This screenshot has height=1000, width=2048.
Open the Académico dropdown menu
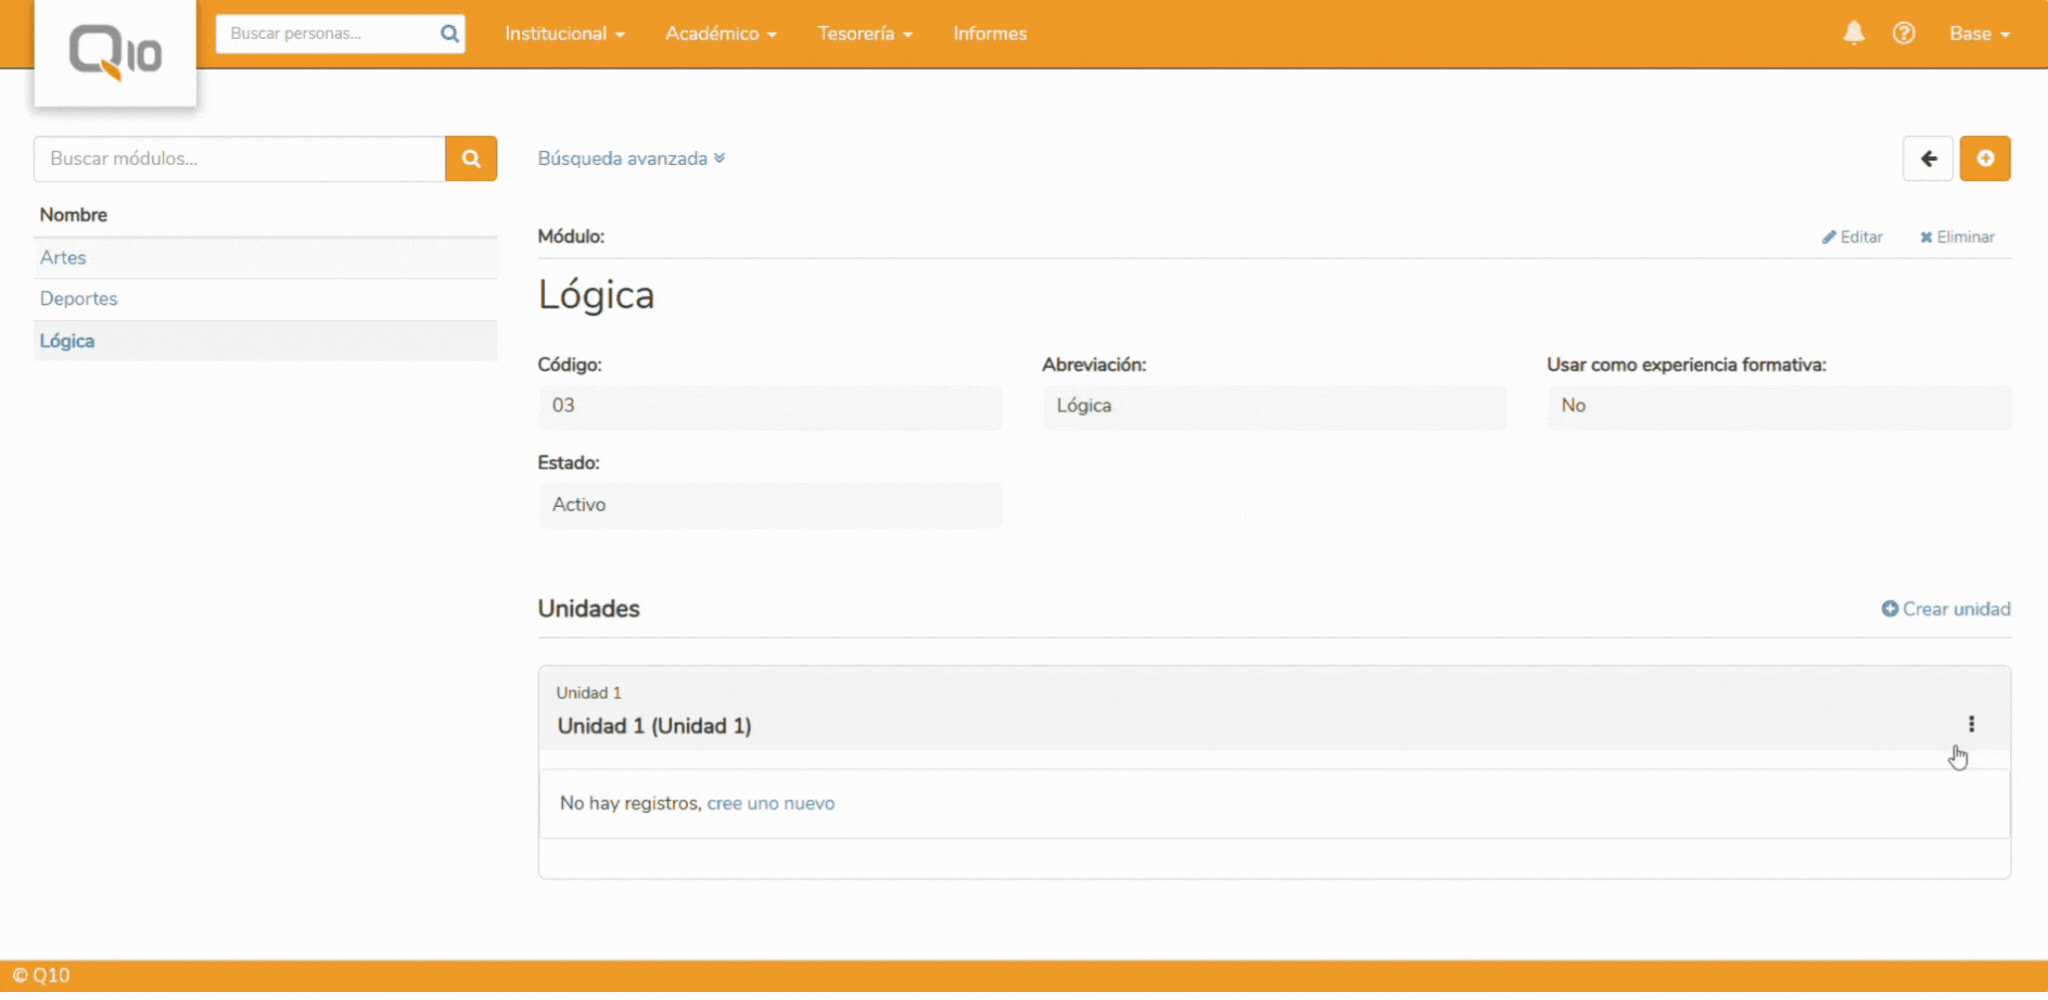(x=720, y=34)
